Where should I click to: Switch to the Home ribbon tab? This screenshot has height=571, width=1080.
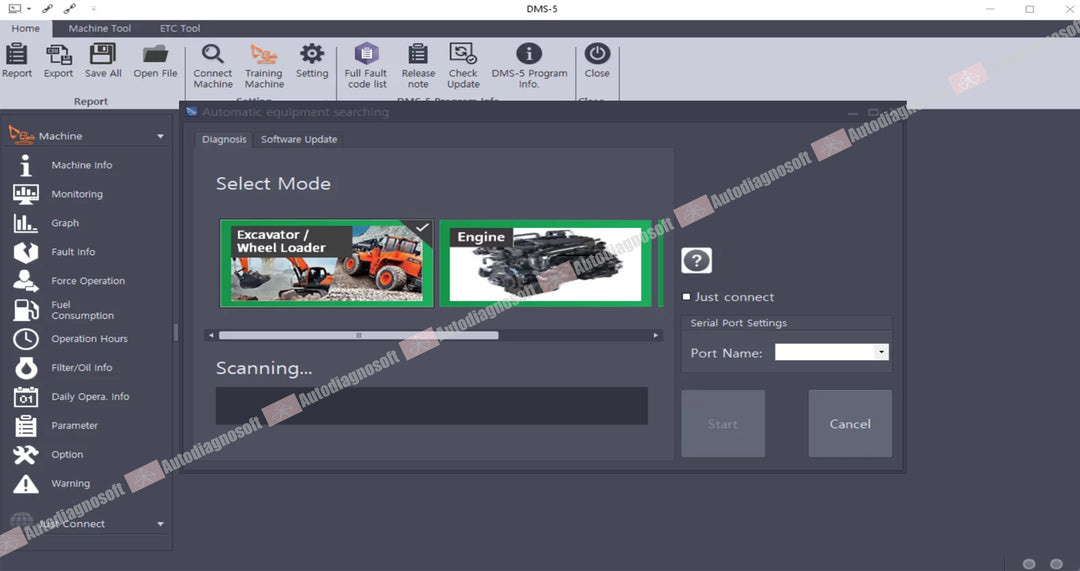click(25, 28)
